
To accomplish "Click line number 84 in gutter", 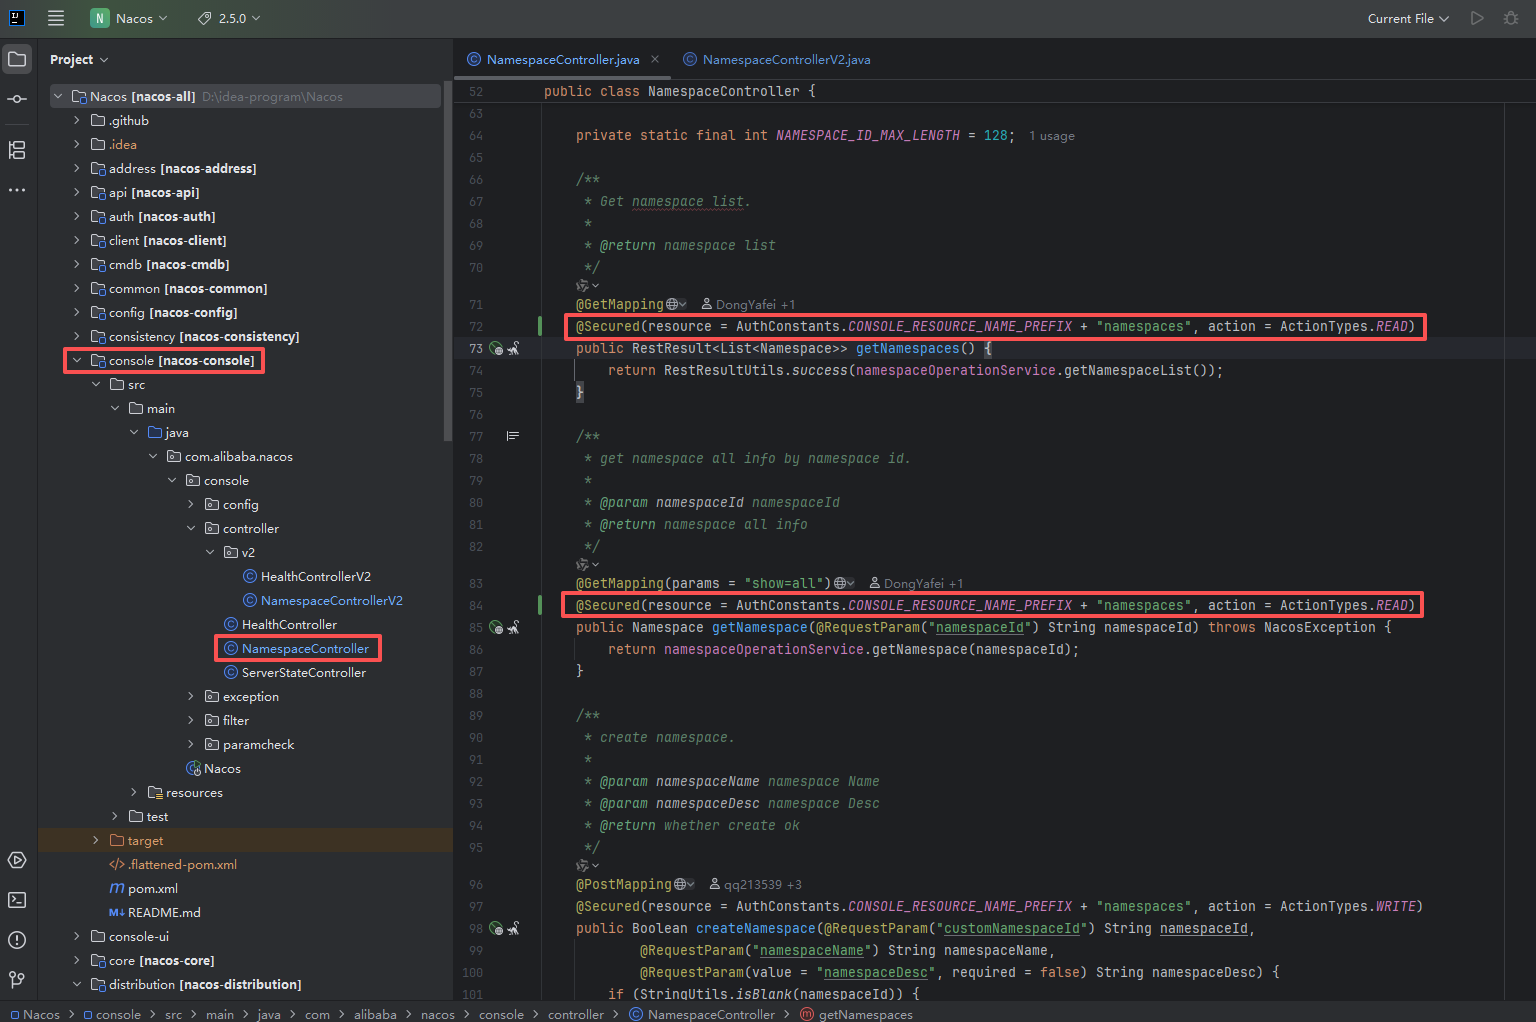I will coord(476,606).
